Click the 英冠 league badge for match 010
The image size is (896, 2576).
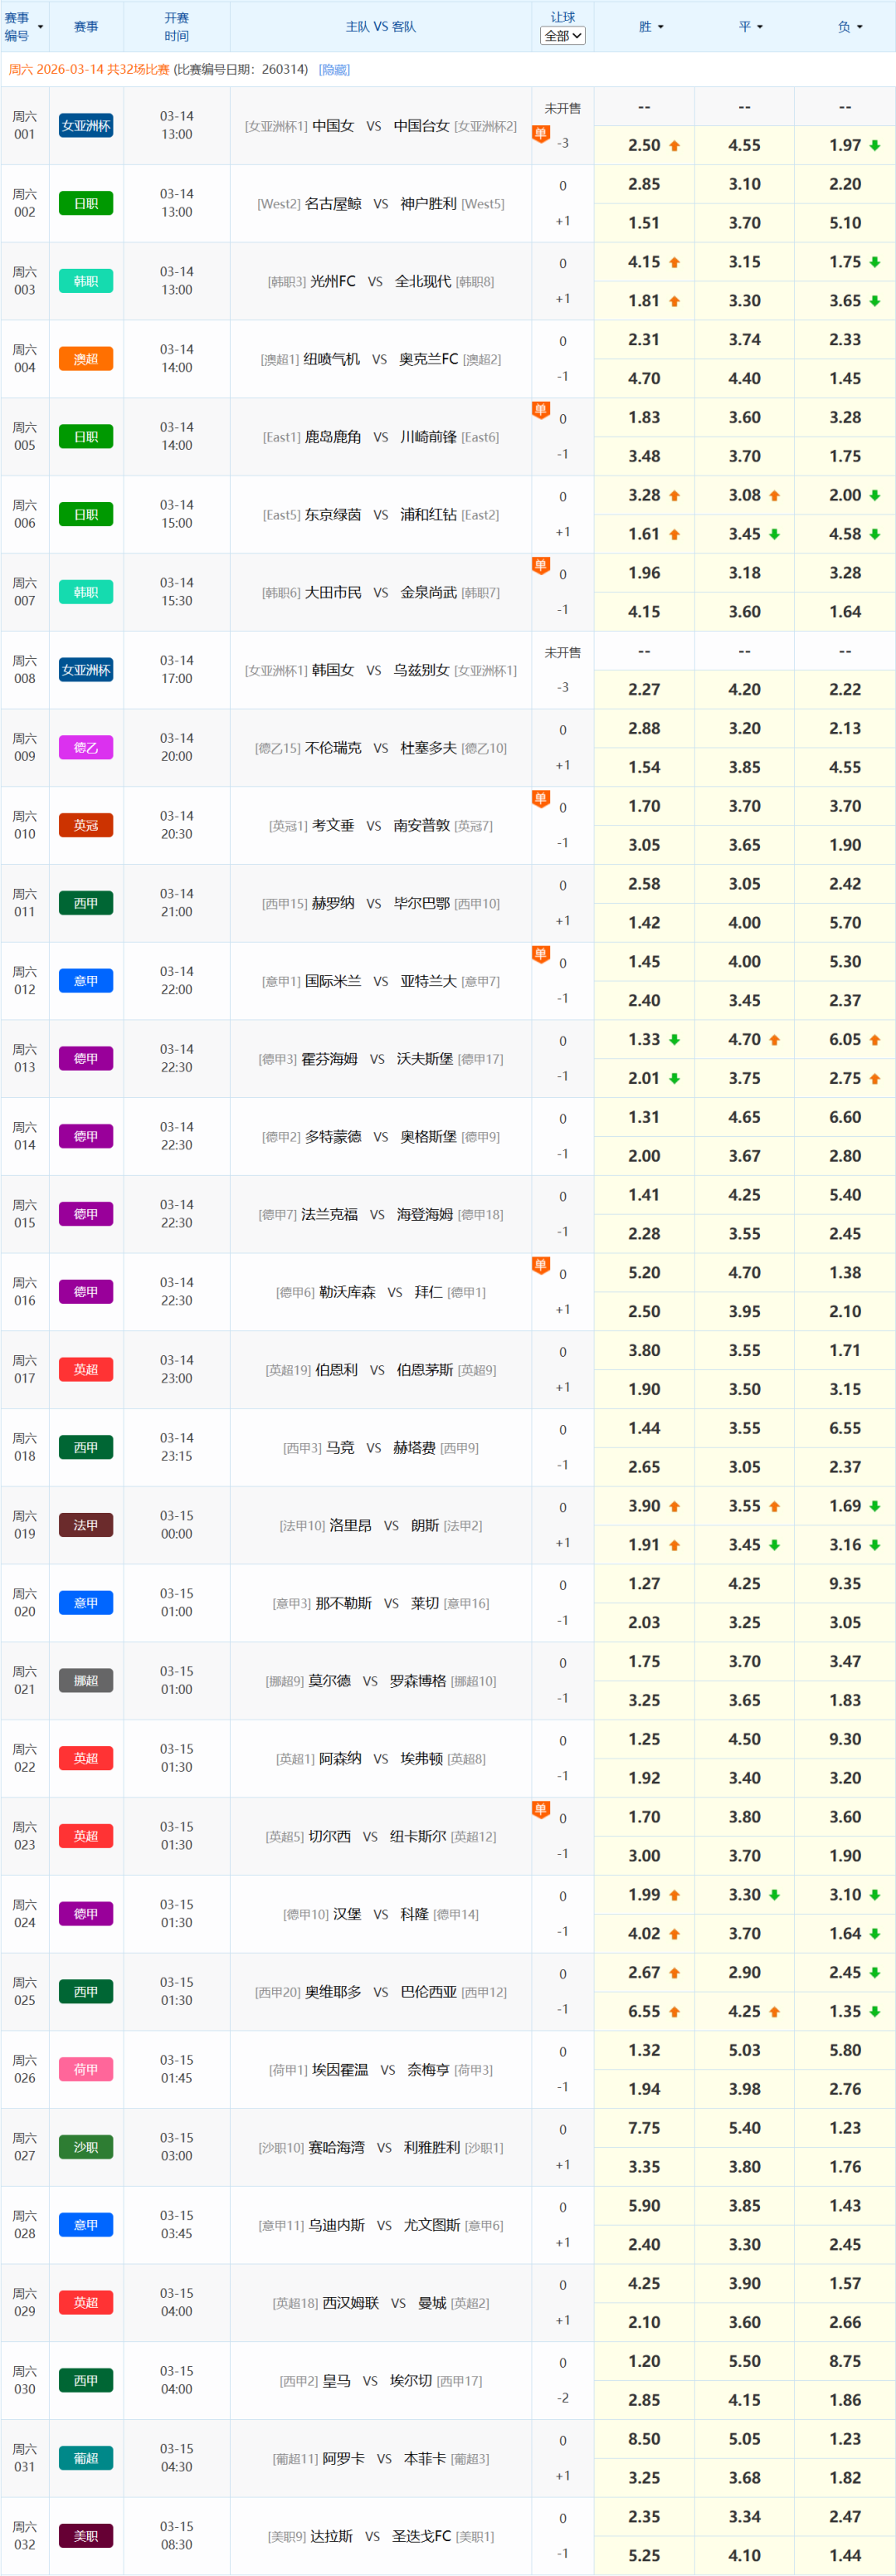[x=86, y=825]
